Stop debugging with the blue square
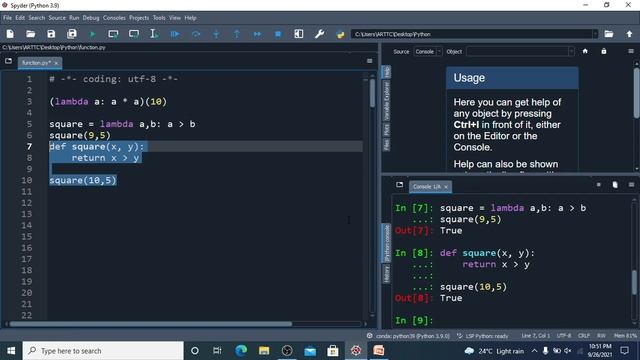 pyautogui.click(x=278, y=34)
